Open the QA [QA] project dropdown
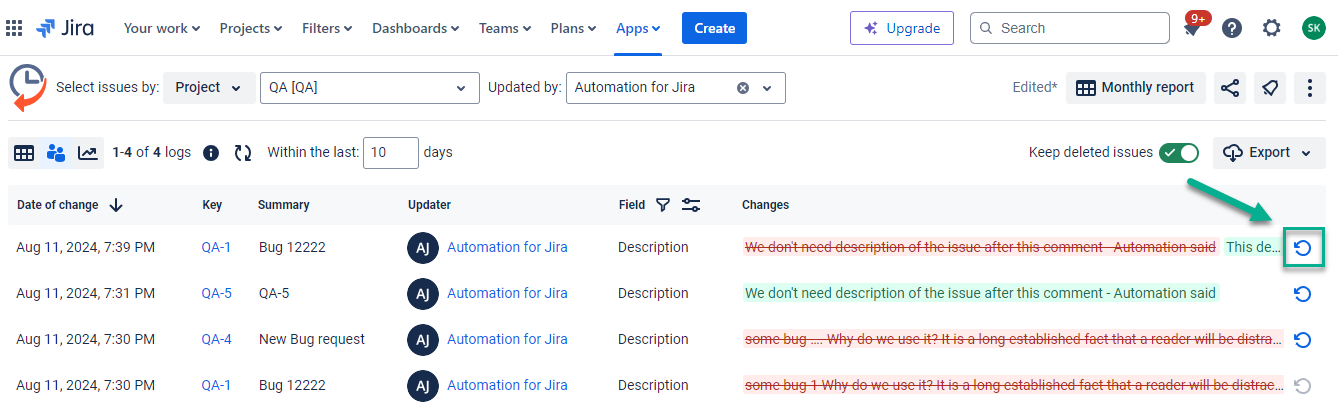 [369, 88]
